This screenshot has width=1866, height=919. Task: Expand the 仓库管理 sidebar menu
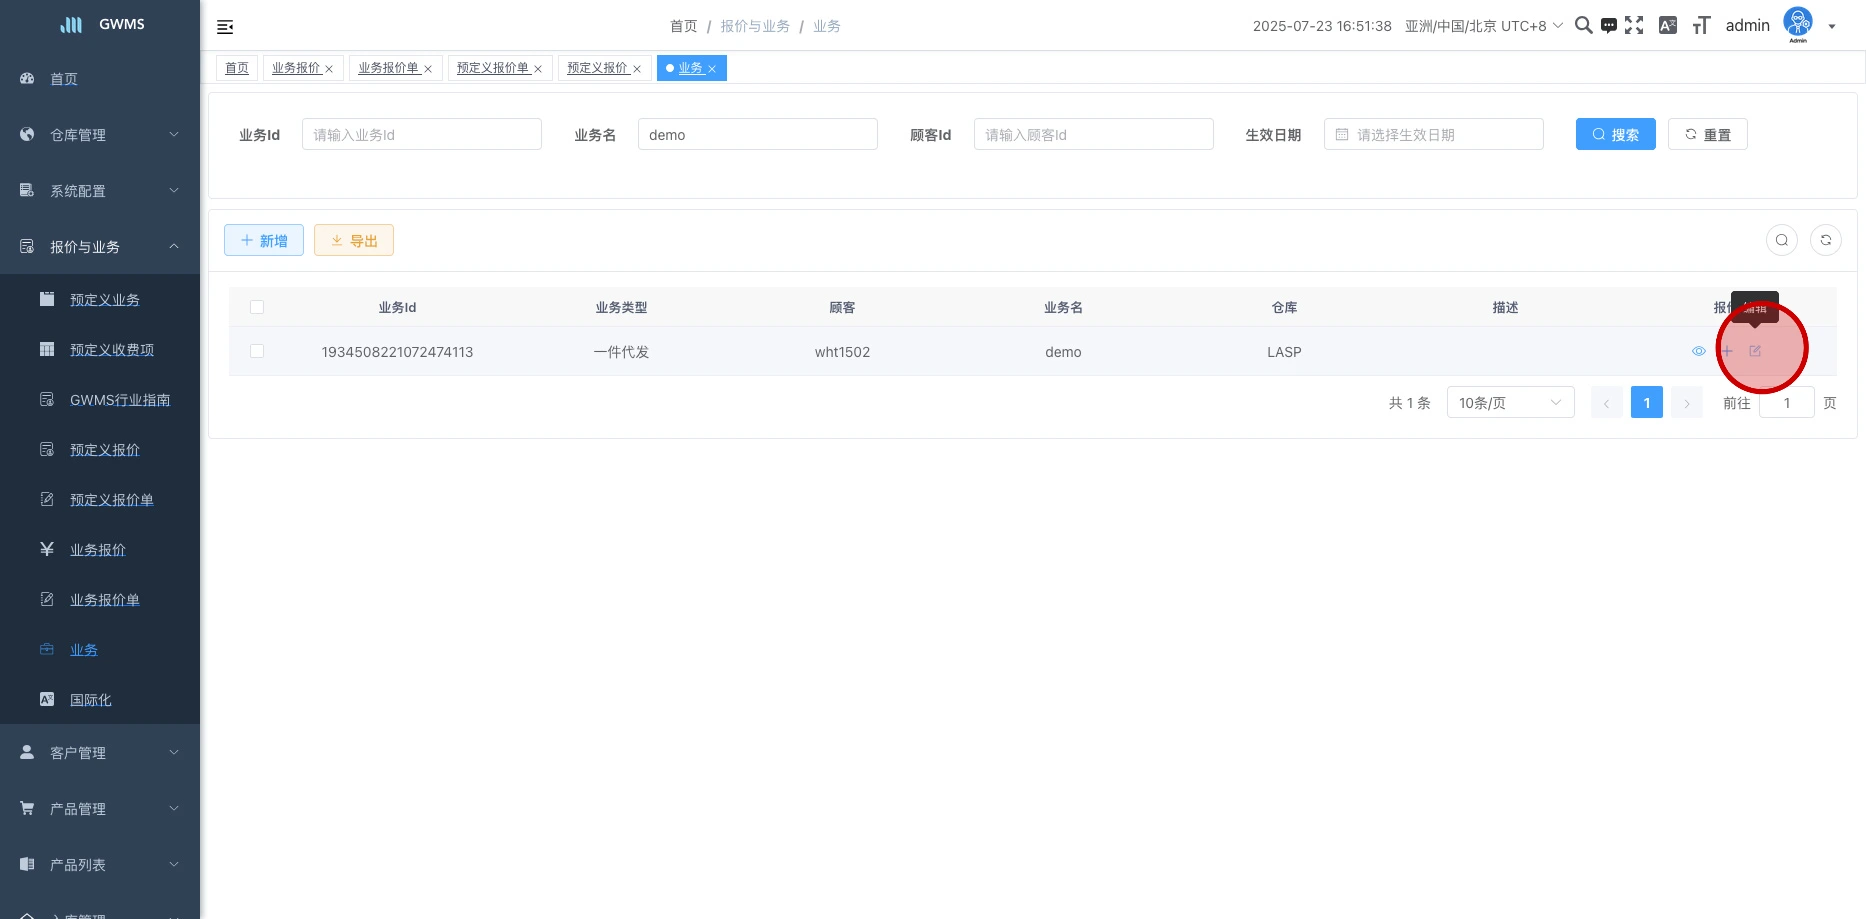[x=100, y=135]
